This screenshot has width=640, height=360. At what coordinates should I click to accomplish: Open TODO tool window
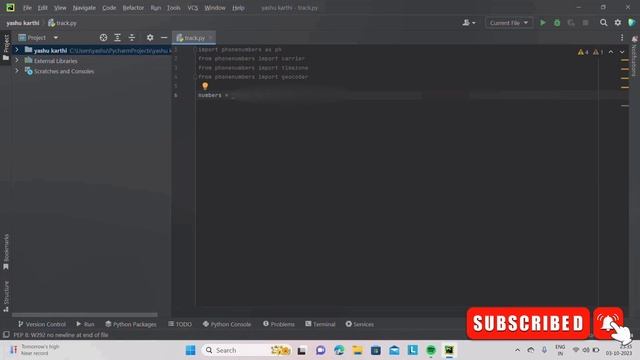180,324
